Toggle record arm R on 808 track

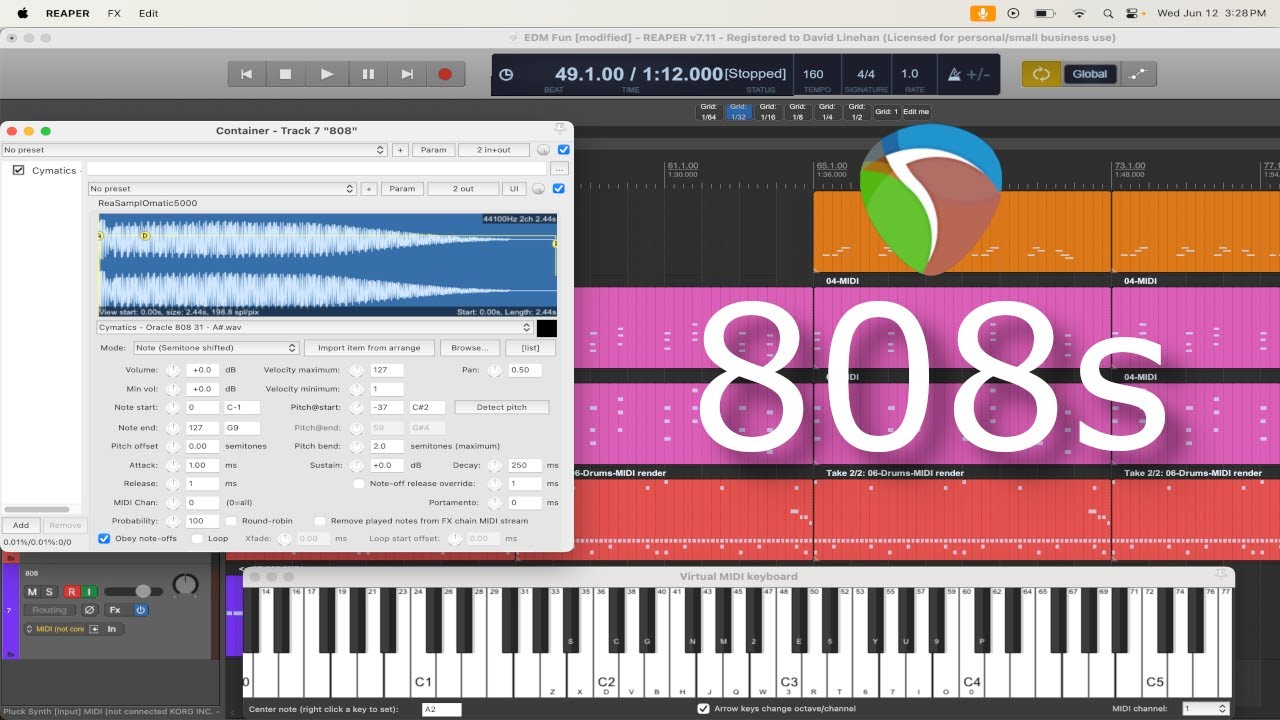(71, 592)
